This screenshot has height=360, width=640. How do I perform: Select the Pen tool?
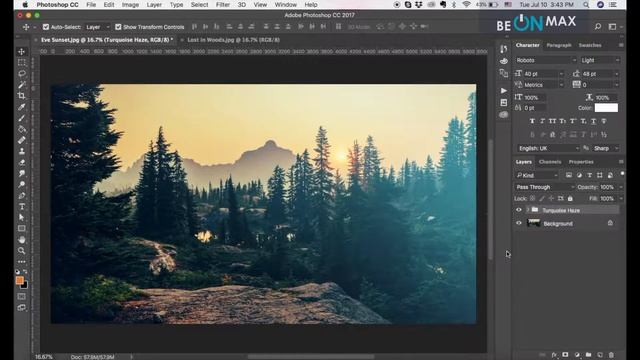pyautogui.click(x=22, y=196)
